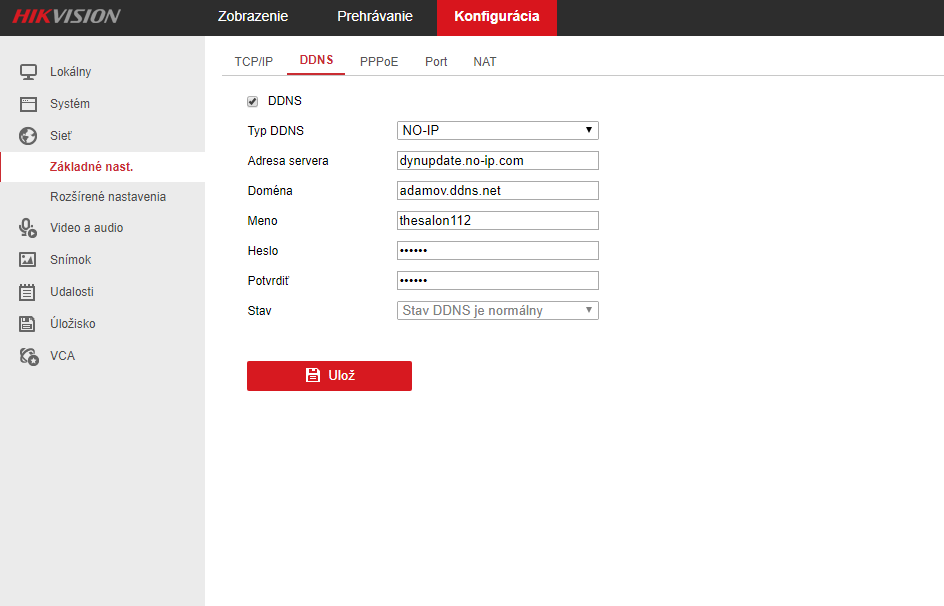Click the Systém window icon
The width and height of the screenshot is (944, 606).
click(x=28, y=104)
